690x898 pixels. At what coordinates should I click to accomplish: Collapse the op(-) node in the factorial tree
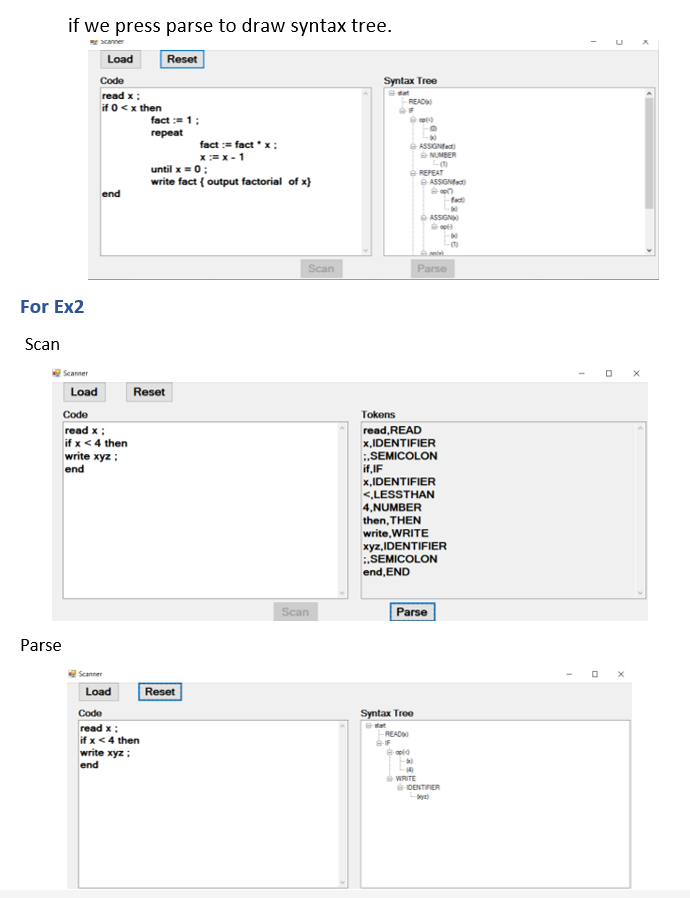pos(434,227)
